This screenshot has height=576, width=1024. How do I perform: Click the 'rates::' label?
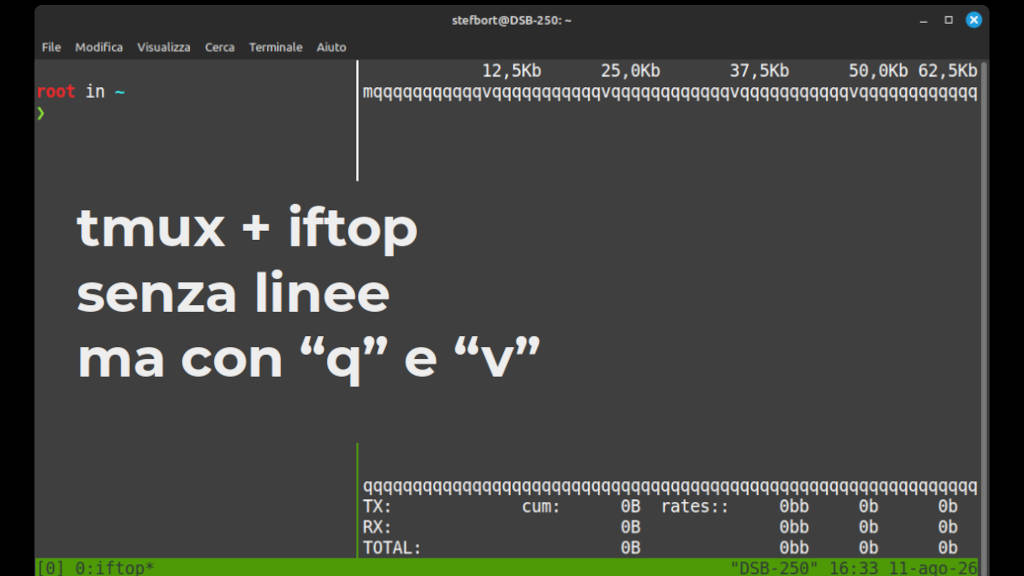(694, 507)
